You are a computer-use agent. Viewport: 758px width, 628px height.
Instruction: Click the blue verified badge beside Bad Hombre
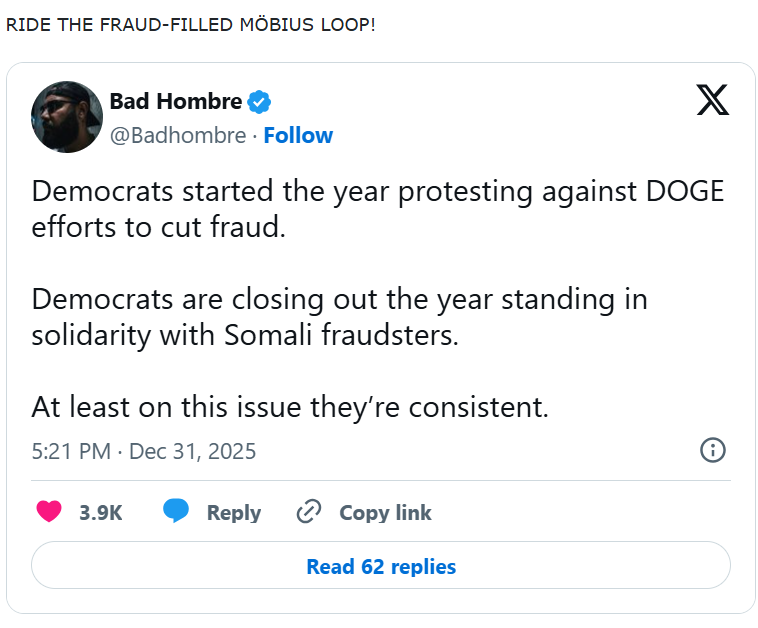coord(260,102)
